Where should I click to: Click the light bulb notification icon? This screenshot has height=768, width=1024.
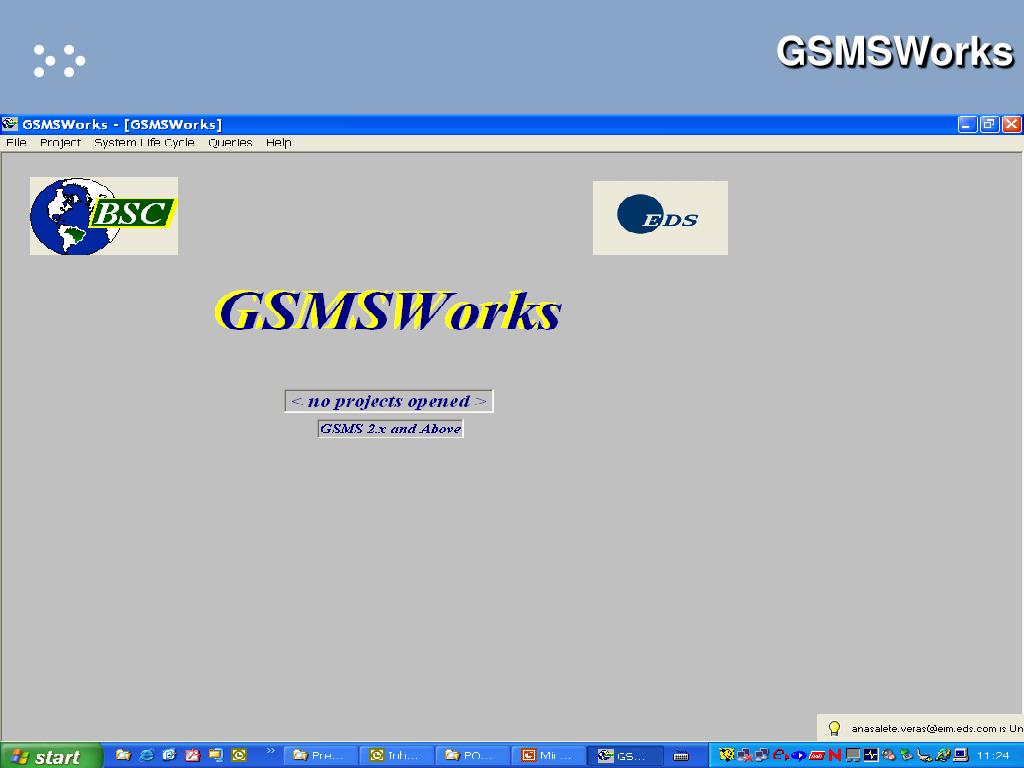834,728
